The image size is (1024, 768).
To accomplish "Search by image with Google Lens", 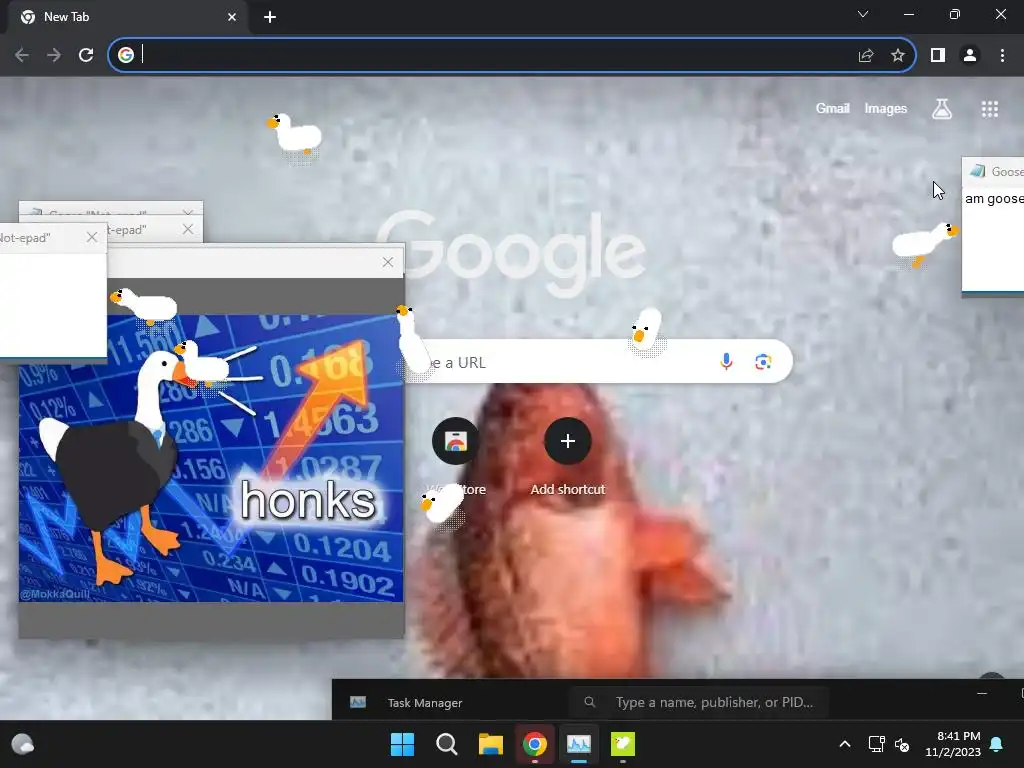I will tap(763, 362).
